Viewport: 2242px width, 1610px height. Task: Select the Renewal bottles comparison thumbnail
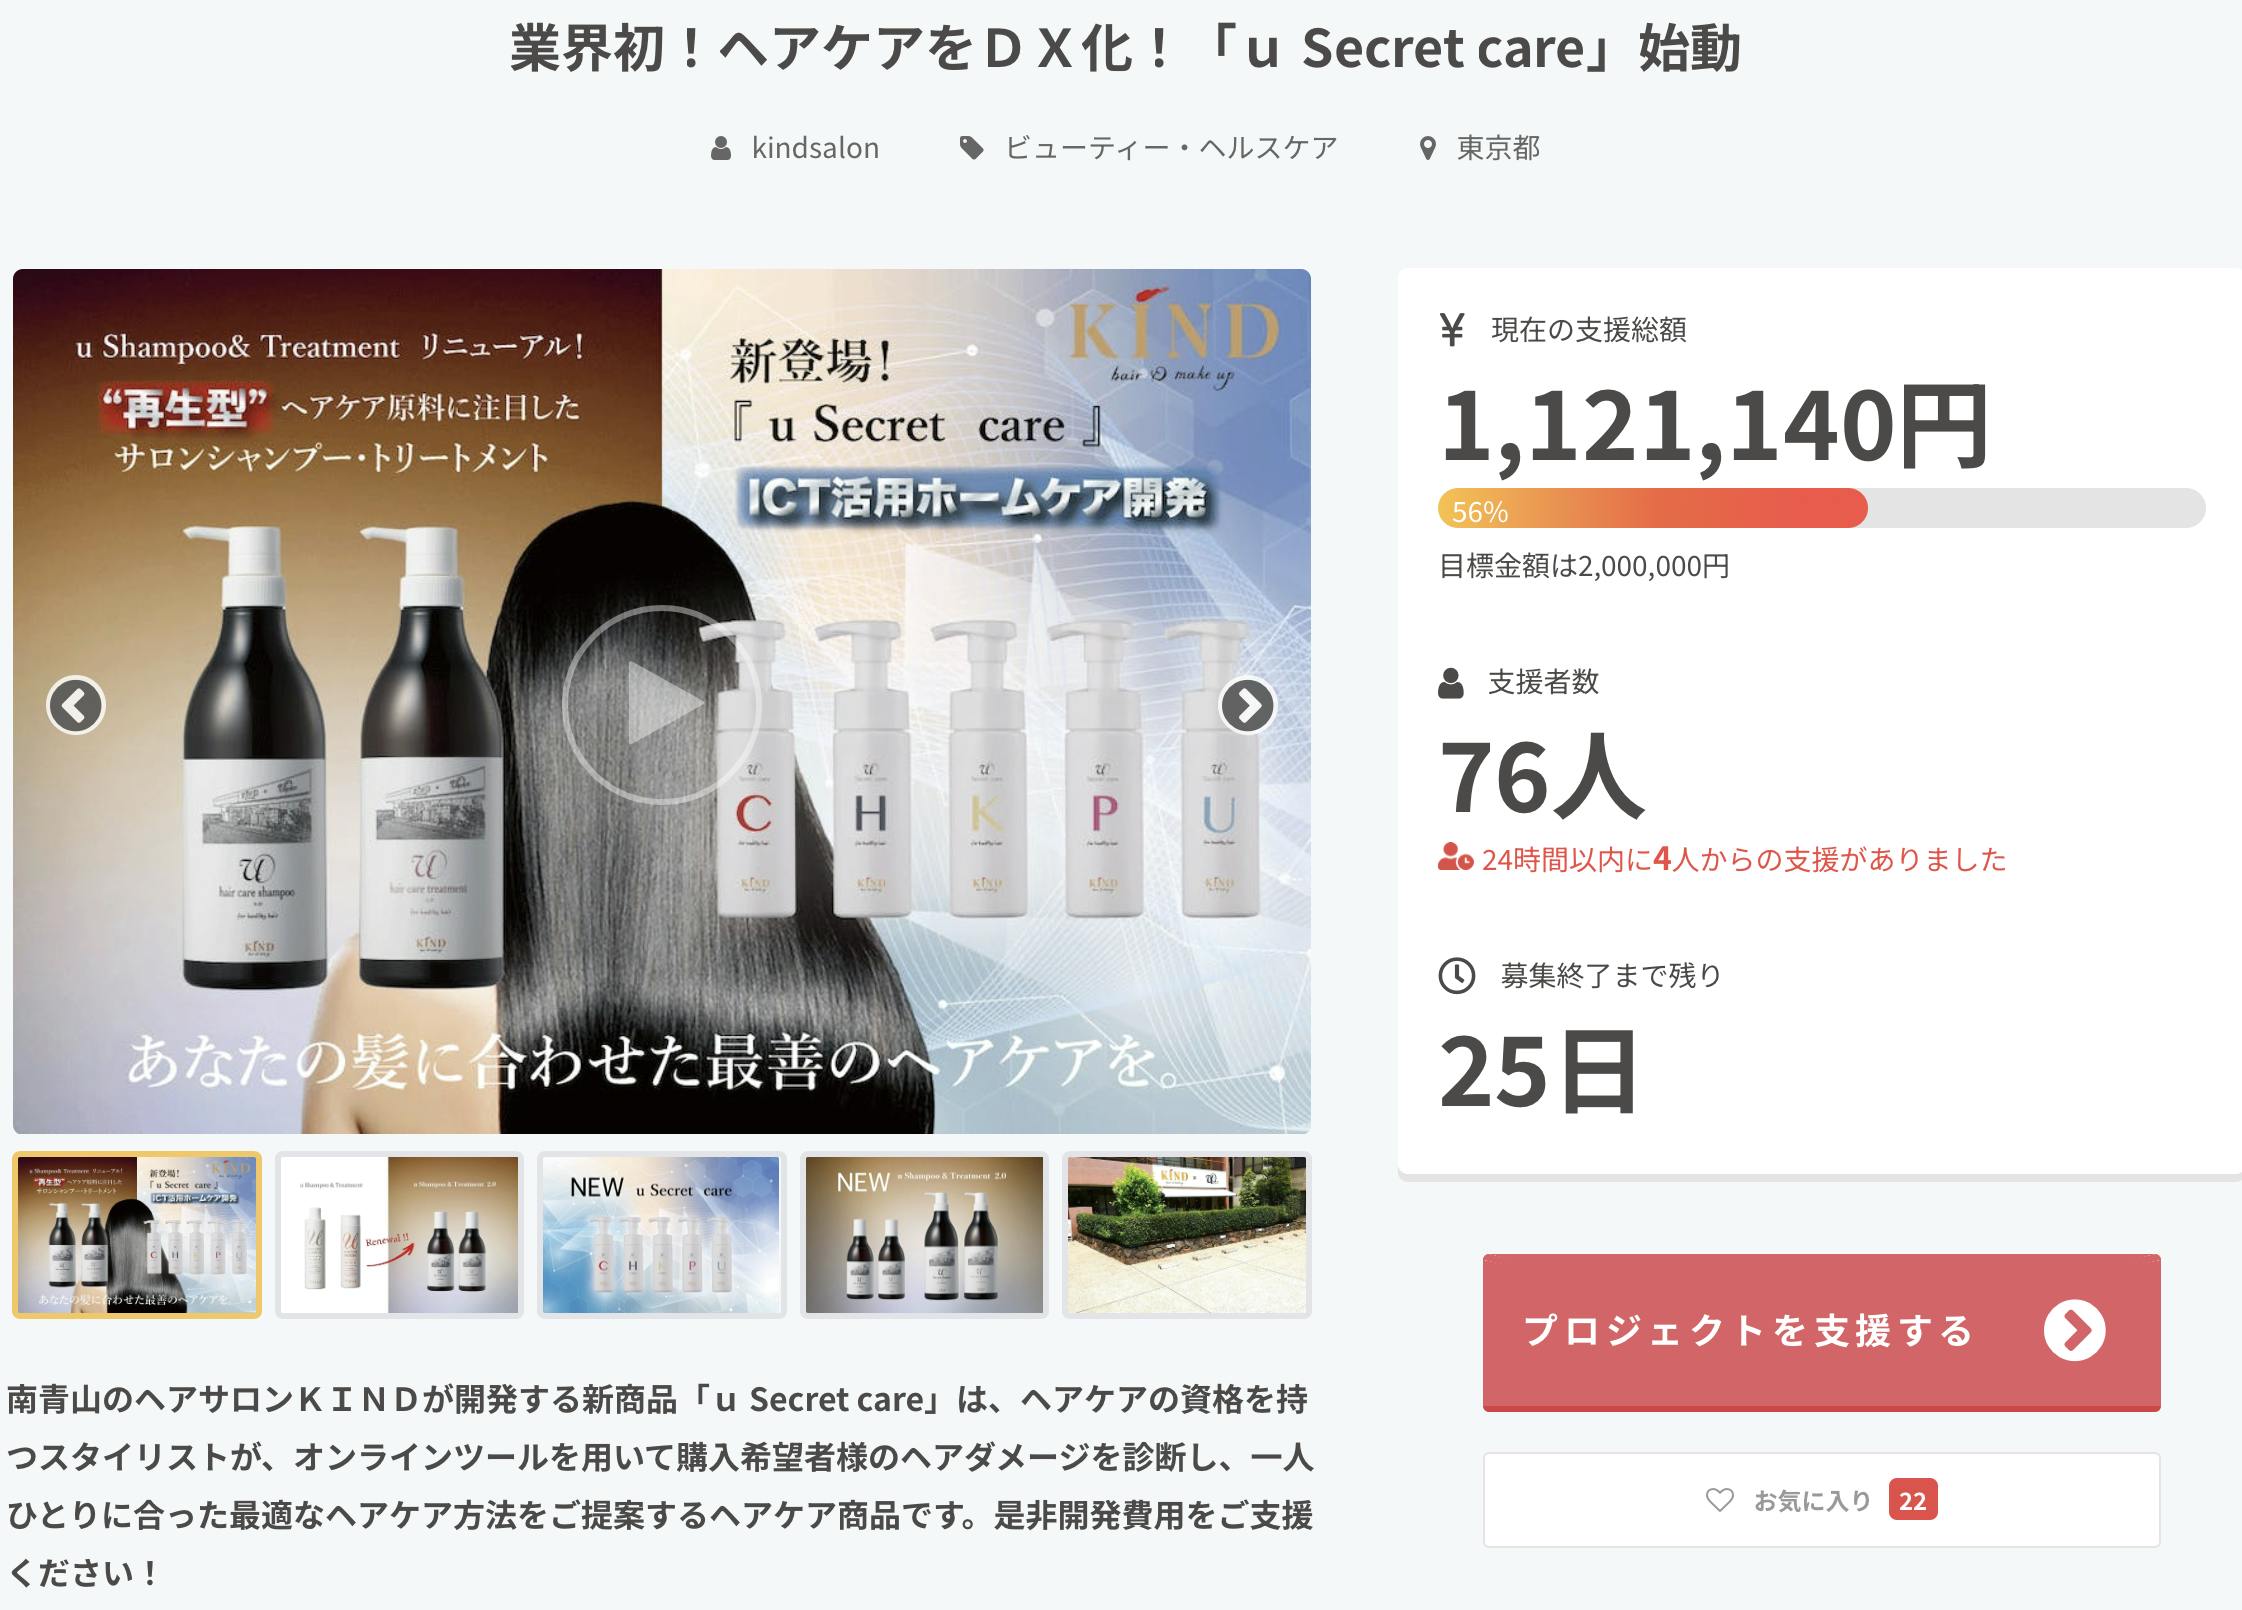point(399,1235)
